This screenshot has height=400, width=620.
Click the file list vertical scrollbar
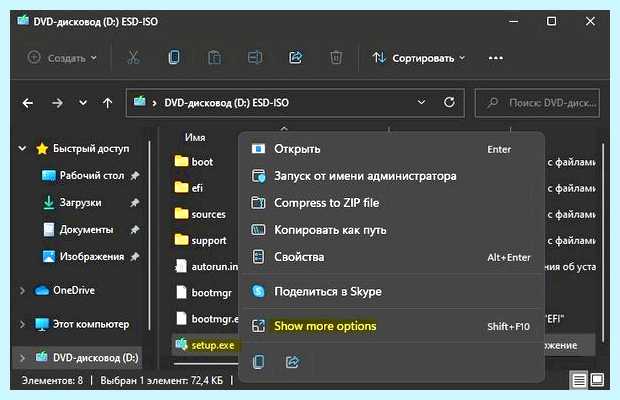tap(603, 243)
